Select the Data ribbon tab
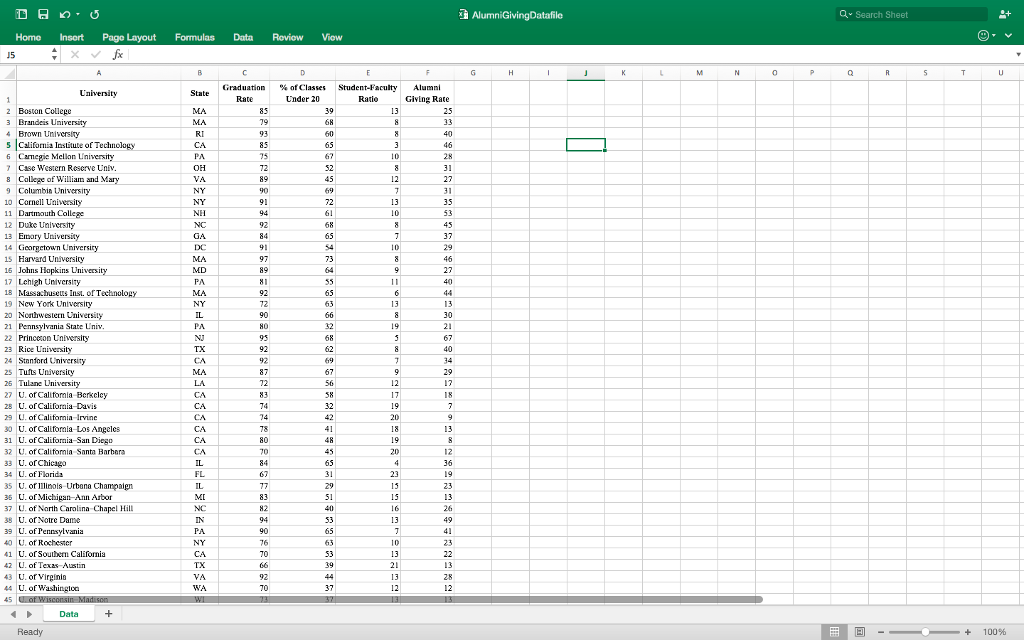This screenshot has height=640, width=1024. pos(243,37)
